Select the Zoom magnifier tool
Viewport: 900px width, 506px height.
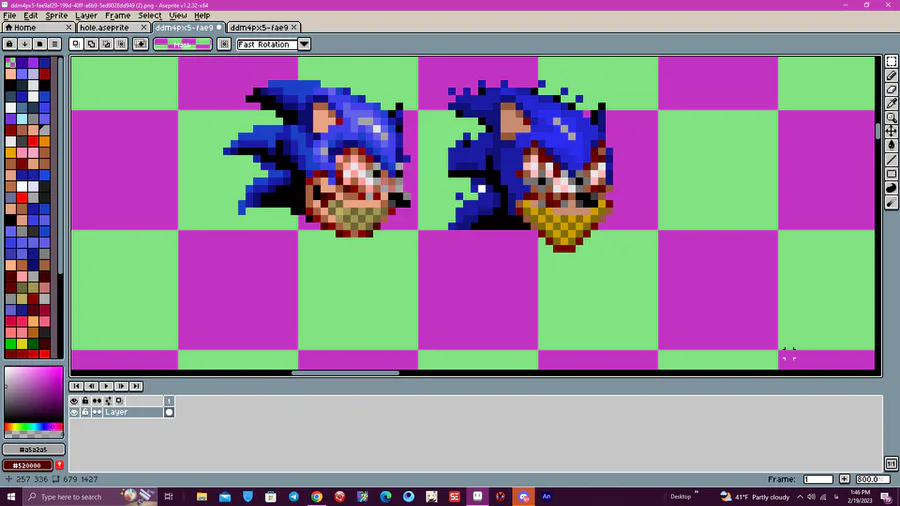[891, 118]
